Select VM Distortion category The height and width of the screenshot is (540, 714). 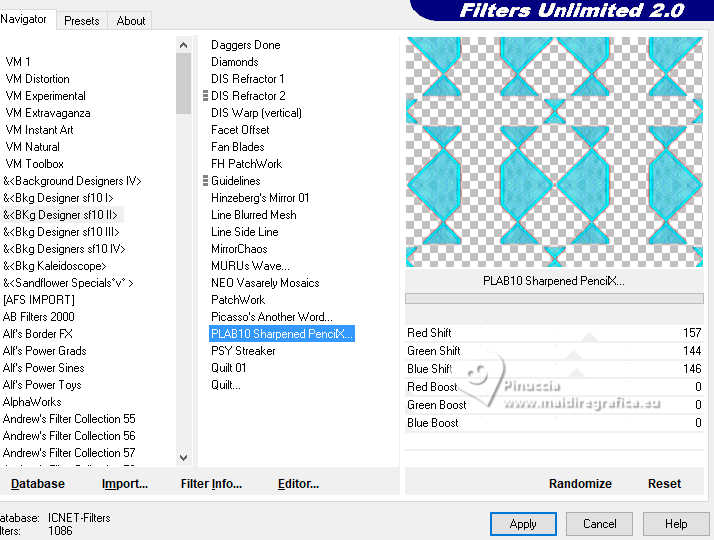[37, 79]
